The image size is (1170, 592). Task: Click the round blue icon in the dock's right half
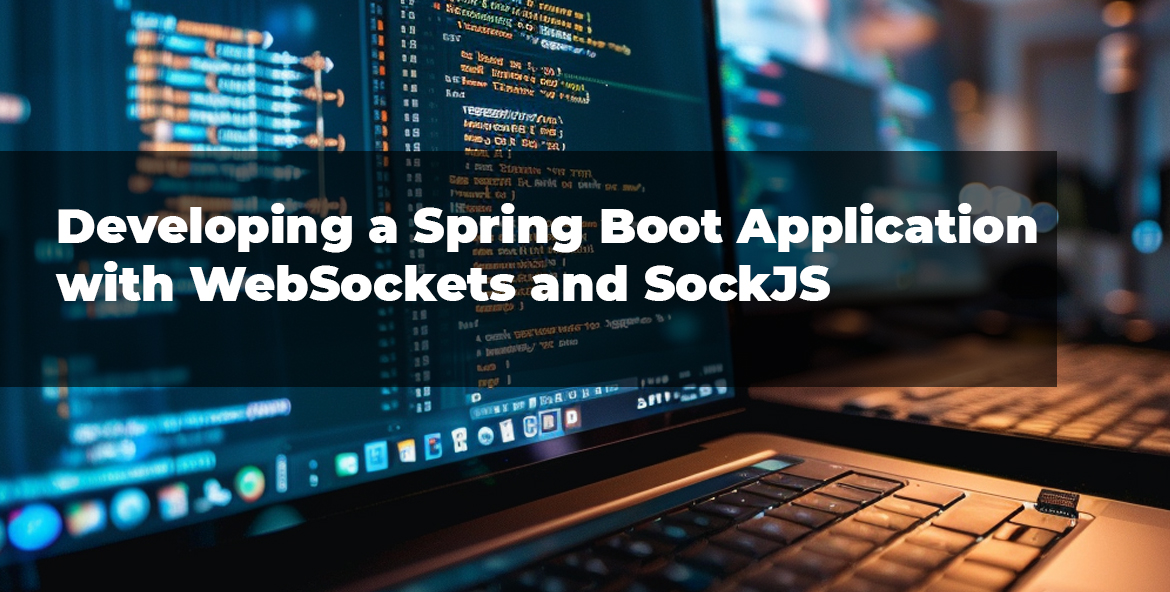point(485,435)
